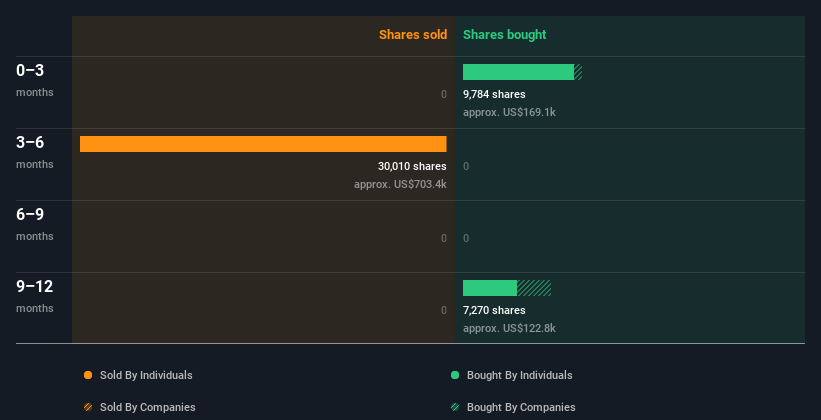Click the Shares sold column header
The width and height of the screenshot is (821, 420).
[x=413, y=35]
